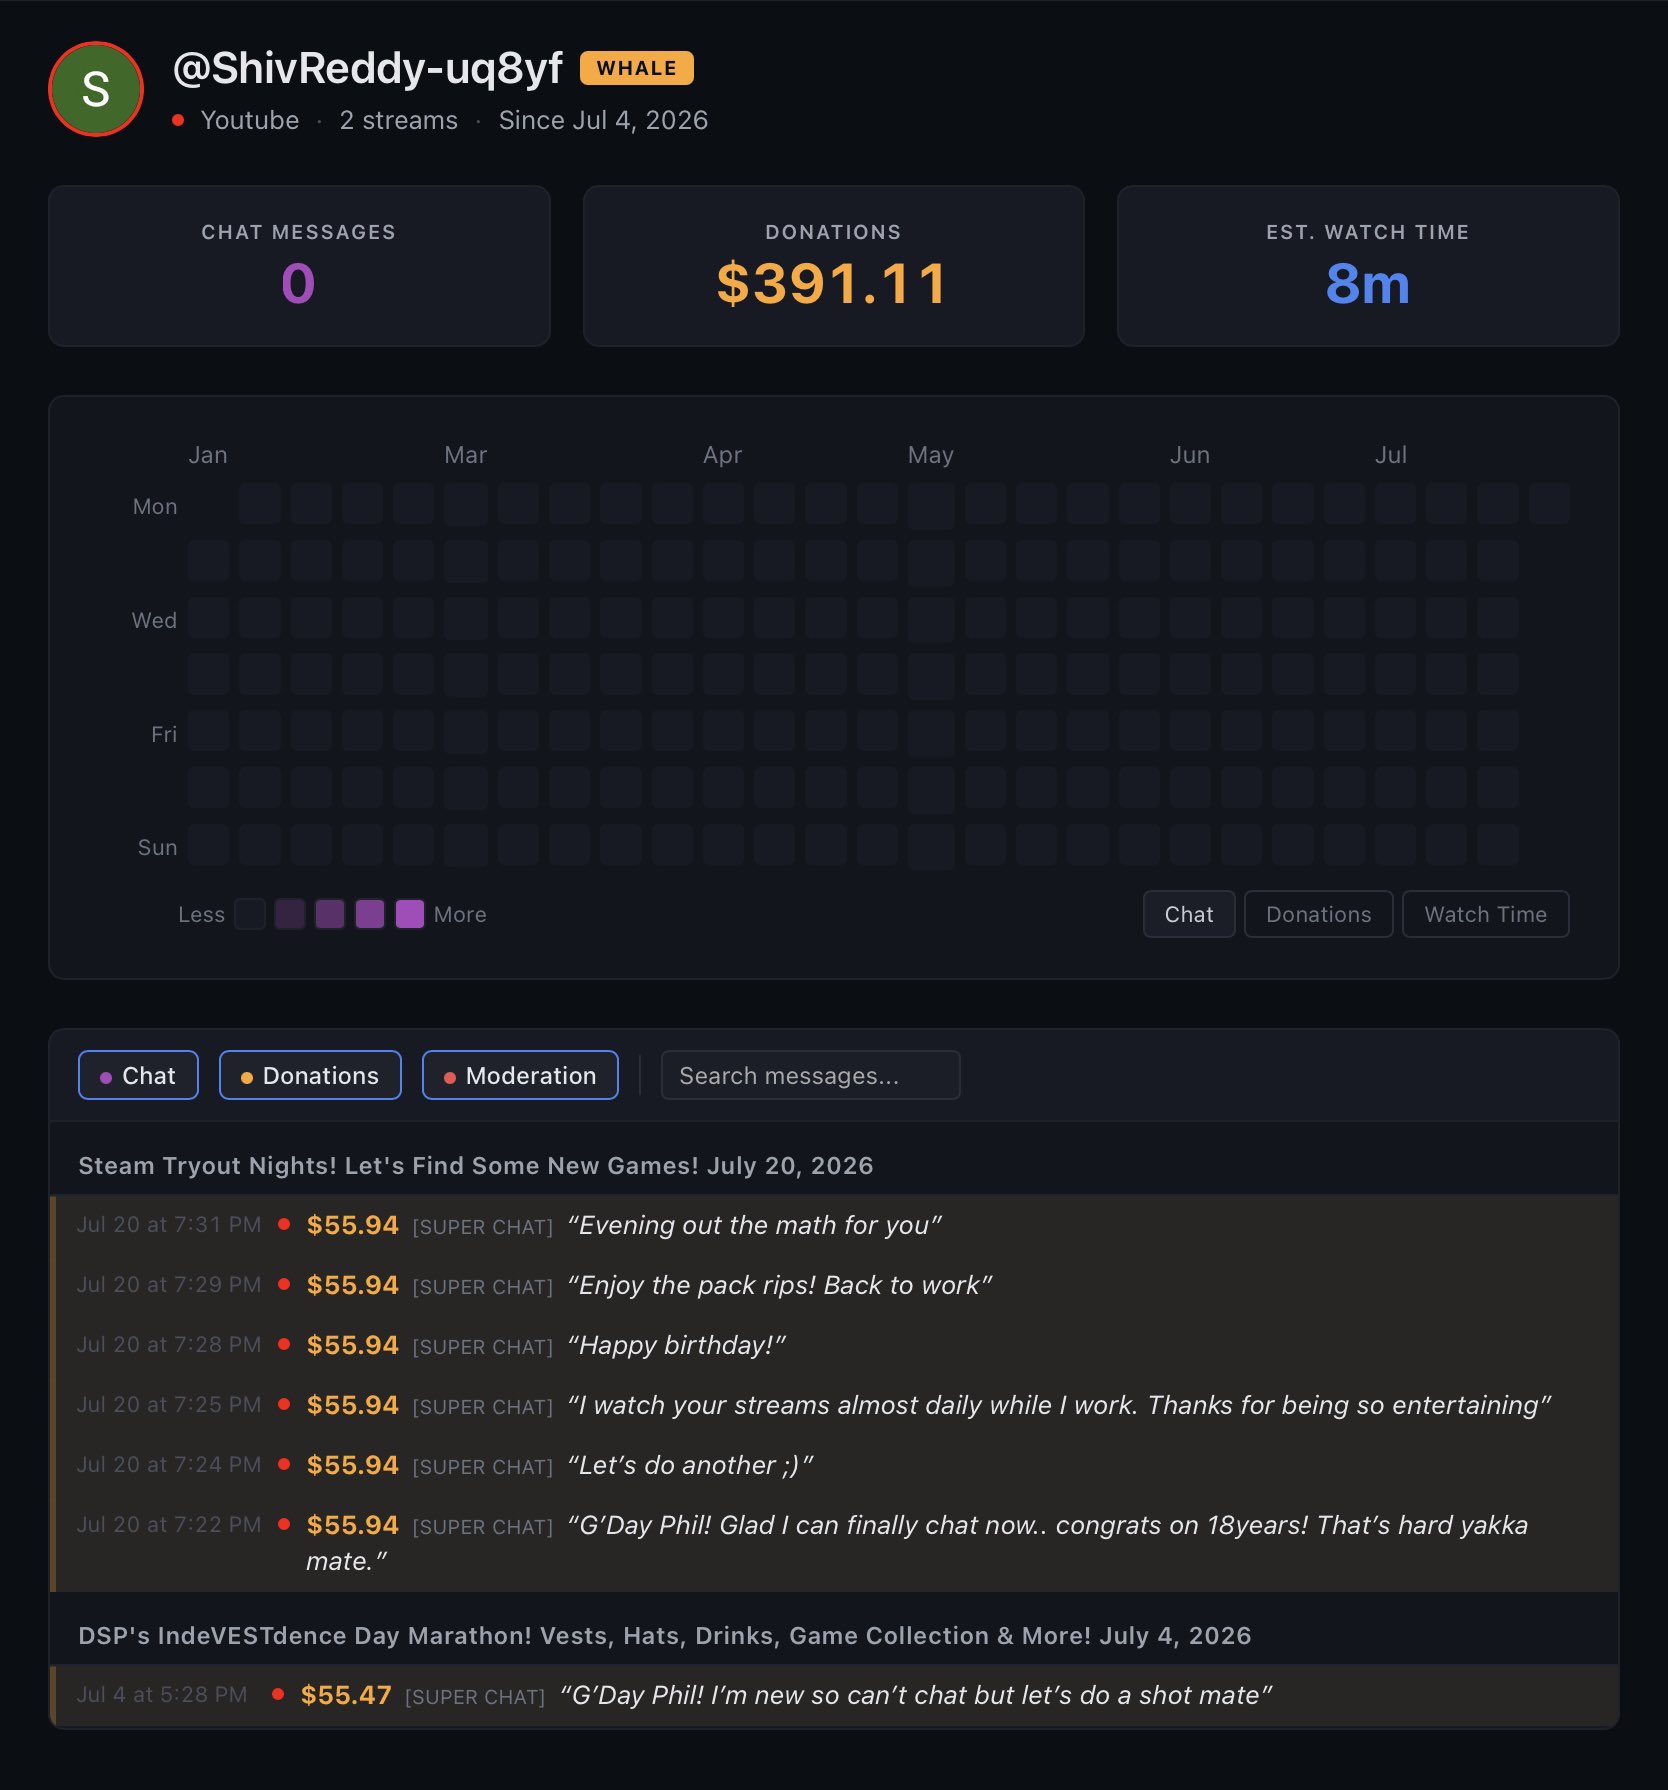Click the WHALE badge next to username
Viewport: 1668px width, 1790px height.
click(x=636, y=68)
